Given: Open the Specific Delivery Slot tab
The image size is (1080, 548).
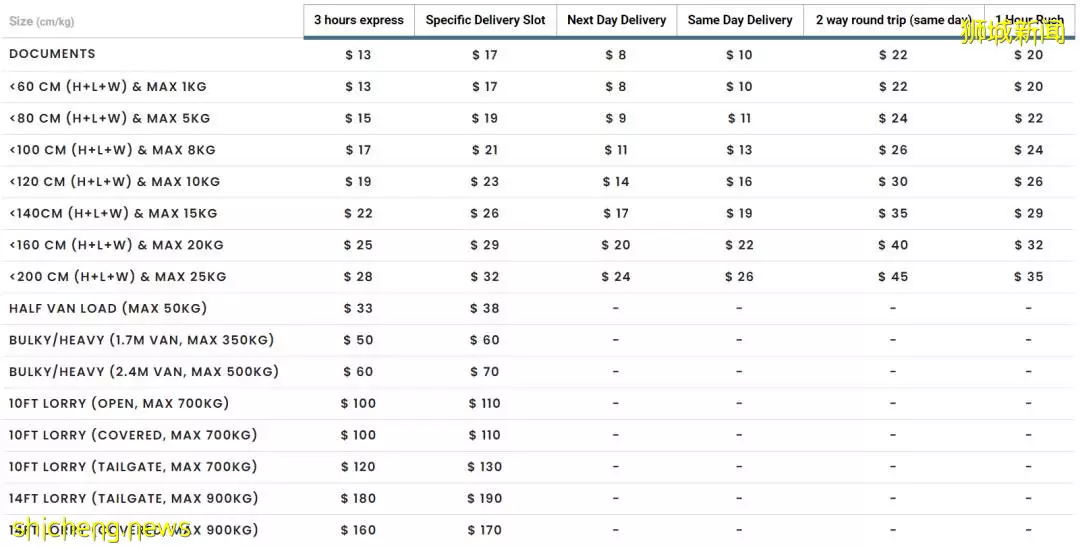Looking at the screenshot, I should pyautogui.click(x=486, y=21).
